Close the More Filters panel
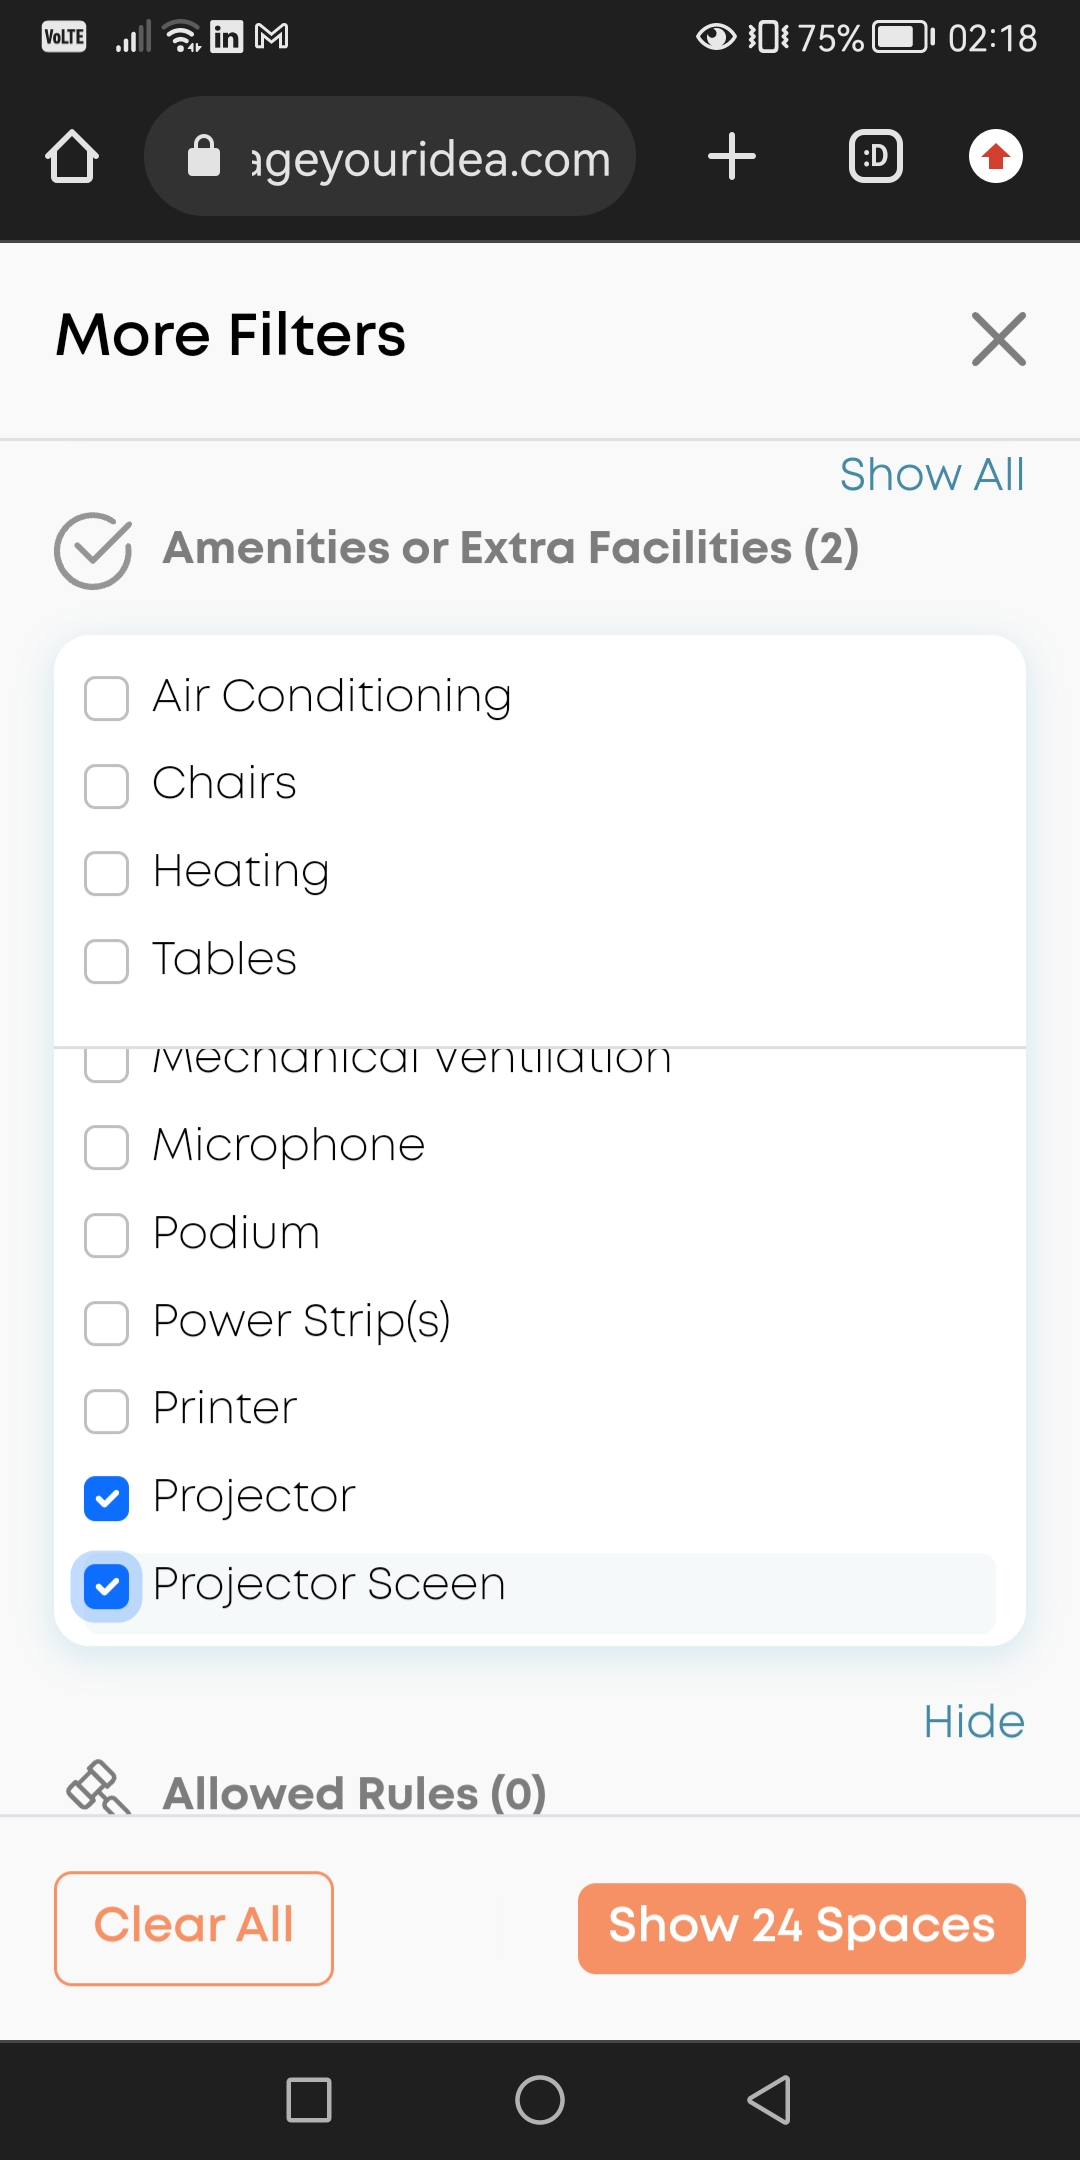The width and height of the screenshot is (1080, 2160). pyautogui.click(x=998, y=339)
